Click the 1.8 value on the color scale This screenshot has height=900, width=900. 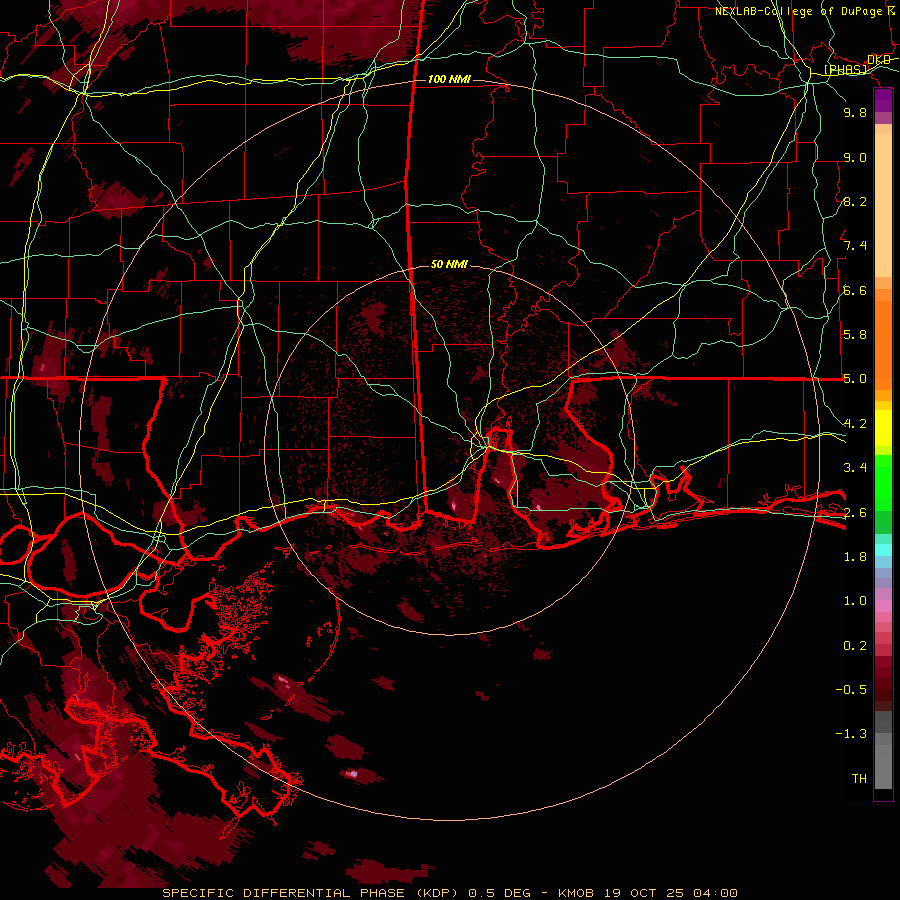tap(855, 557)
